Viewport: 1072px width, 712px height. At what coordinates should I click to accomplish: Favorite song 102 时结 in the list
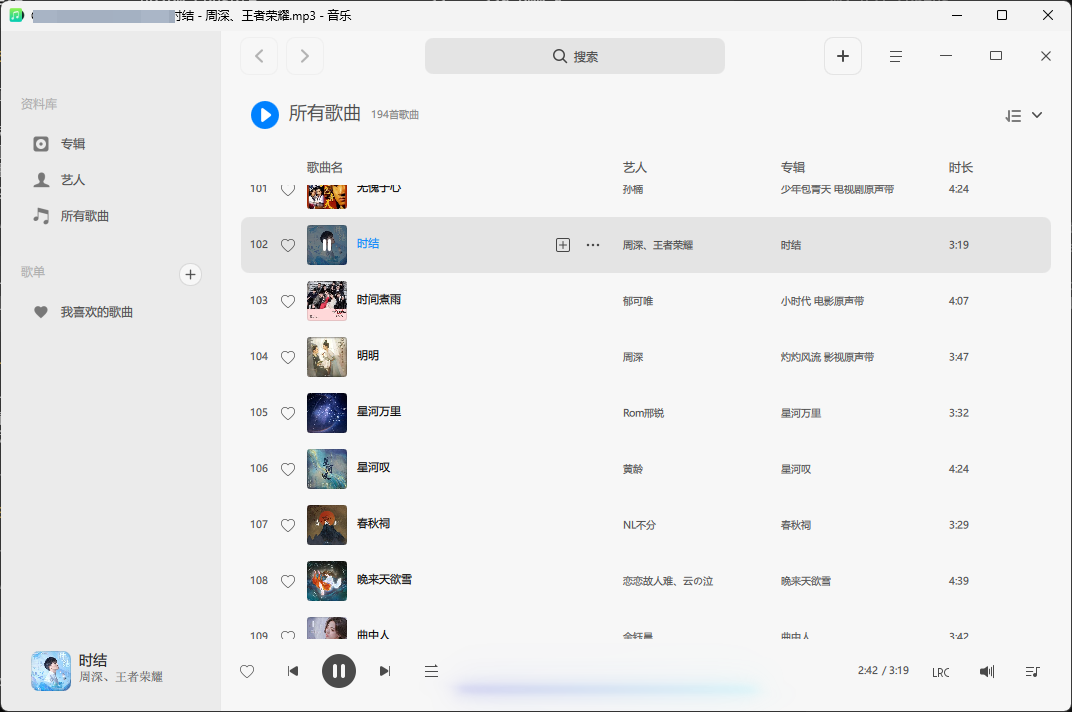[x=288, y=245]
